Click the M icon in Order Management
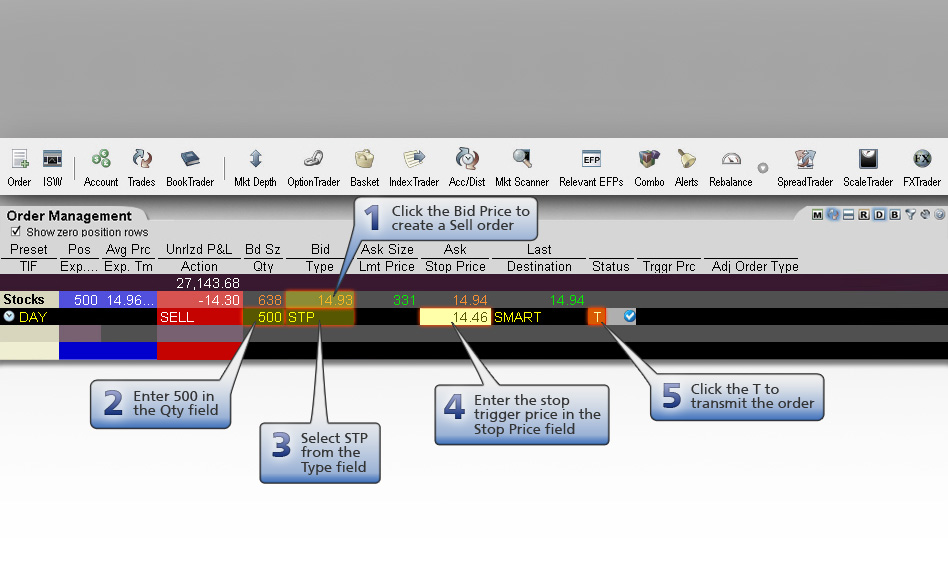Screen dimensions: 948x580 (817, 215)
